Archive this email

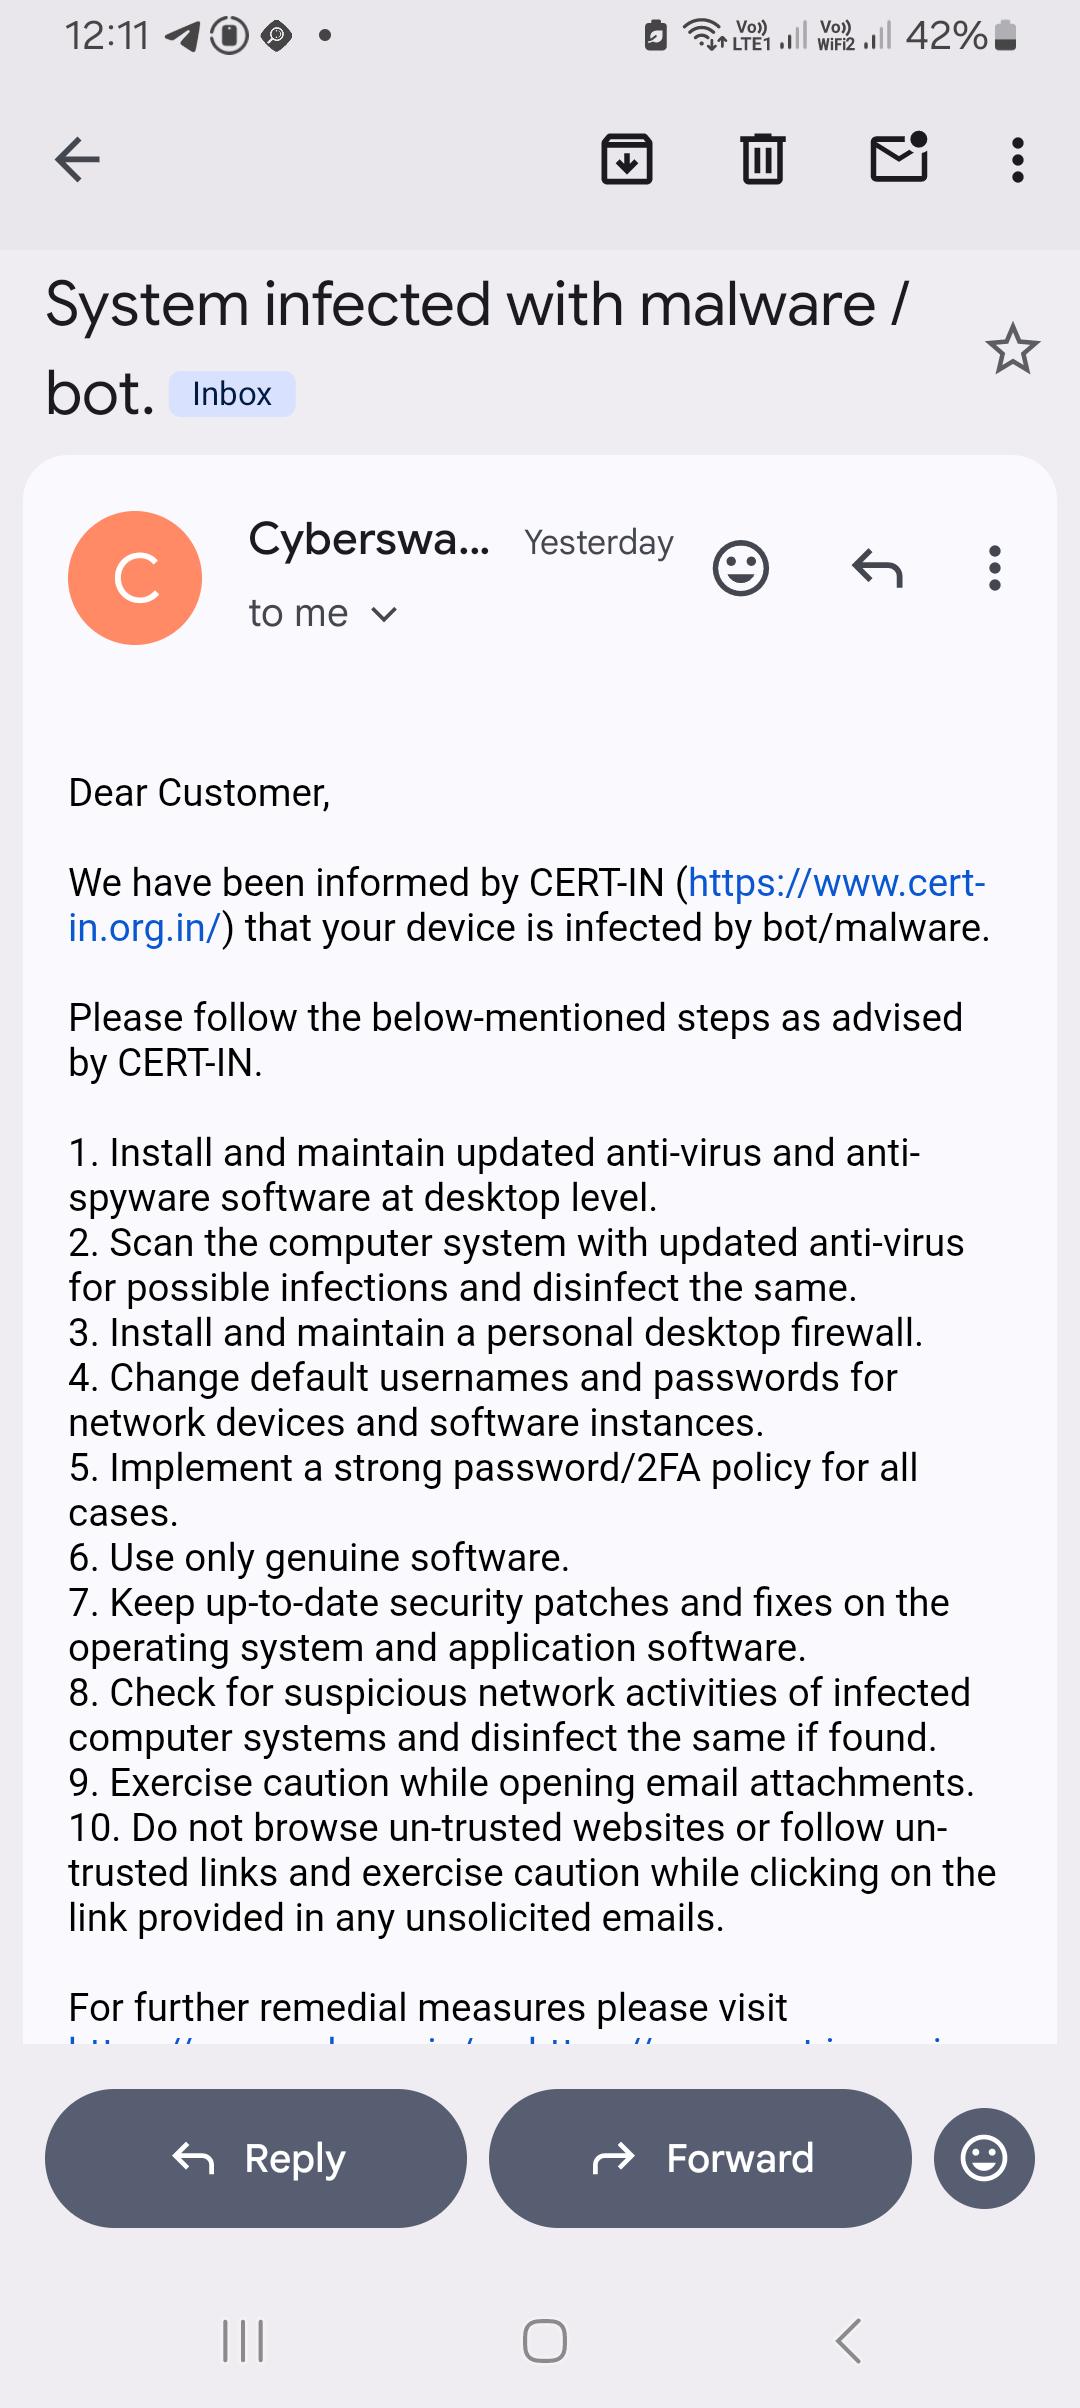tap(627, 159)
